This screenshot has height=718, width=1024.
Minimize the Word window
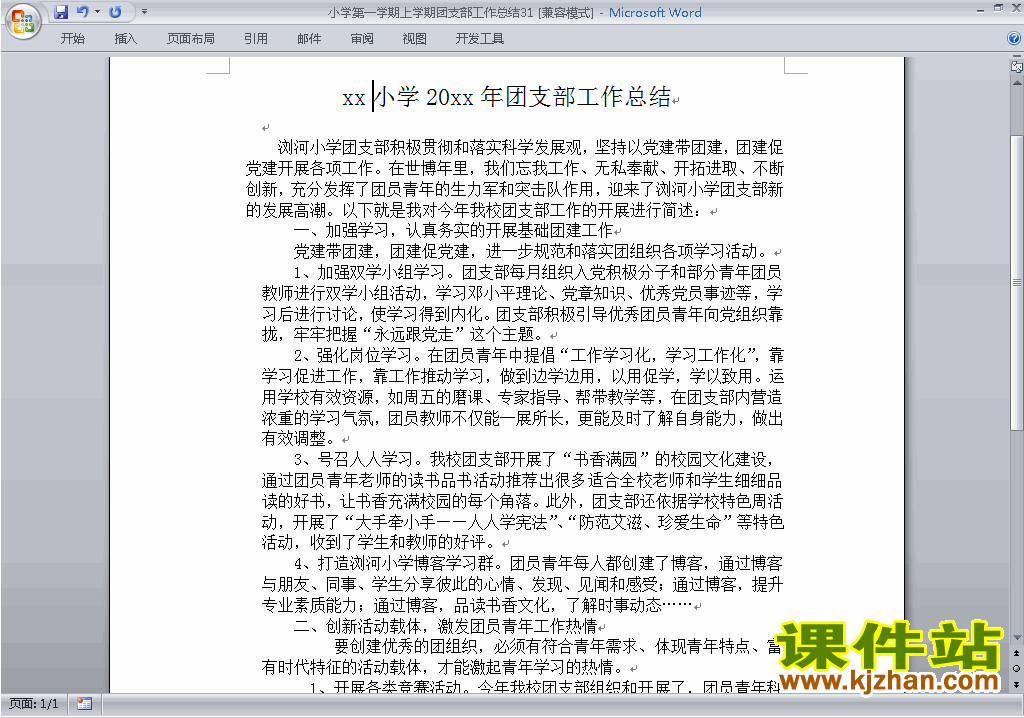[980, 10]
